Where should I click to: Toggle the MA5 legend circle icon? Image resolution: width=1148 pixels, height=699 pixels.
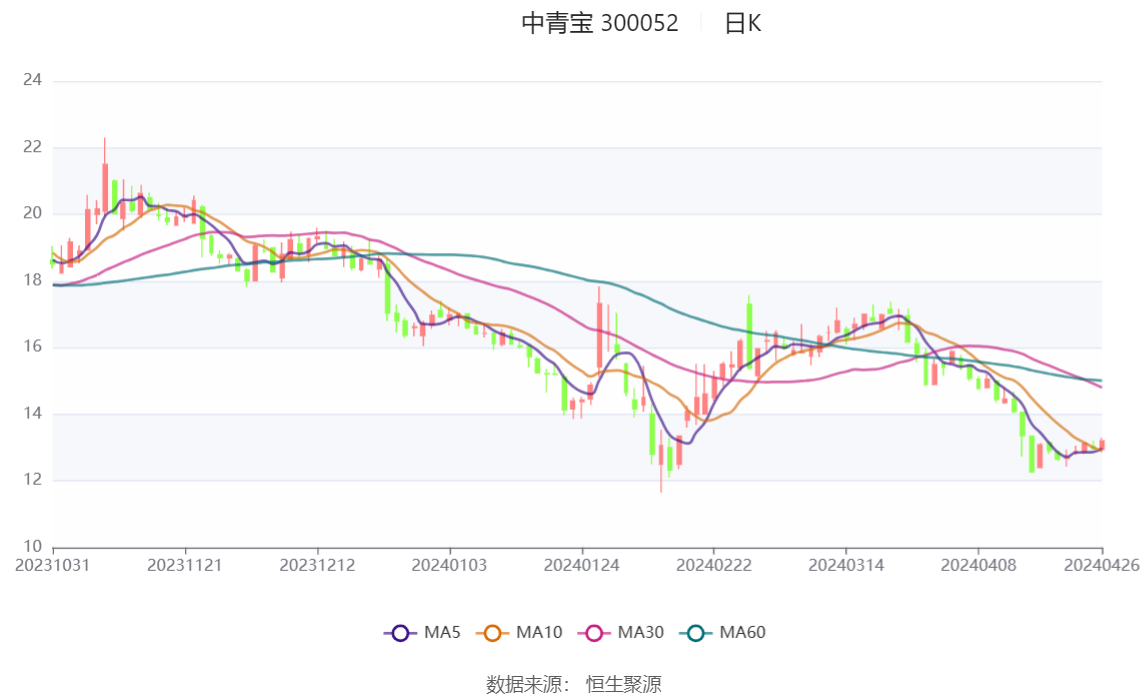coord(400,633)
